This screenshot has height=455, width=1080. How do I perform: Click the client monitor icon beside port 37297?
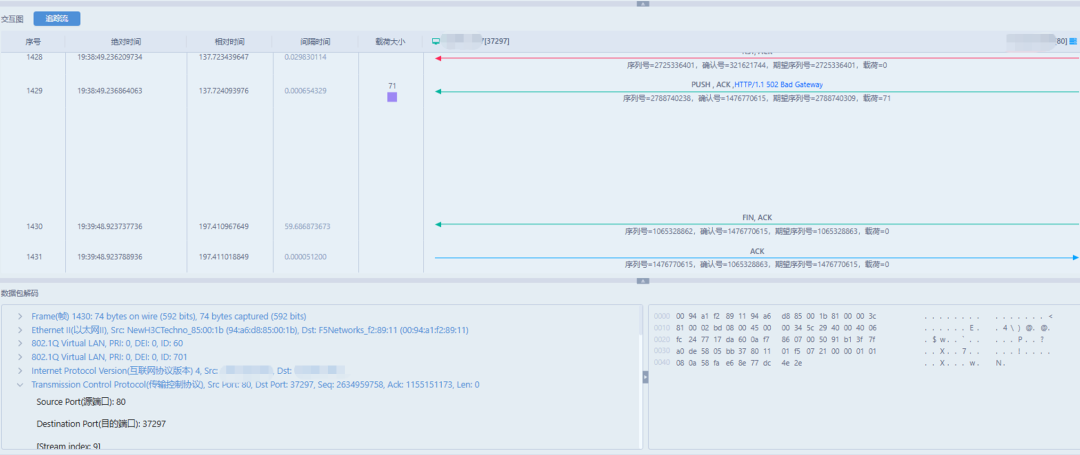tap(435, 41)
